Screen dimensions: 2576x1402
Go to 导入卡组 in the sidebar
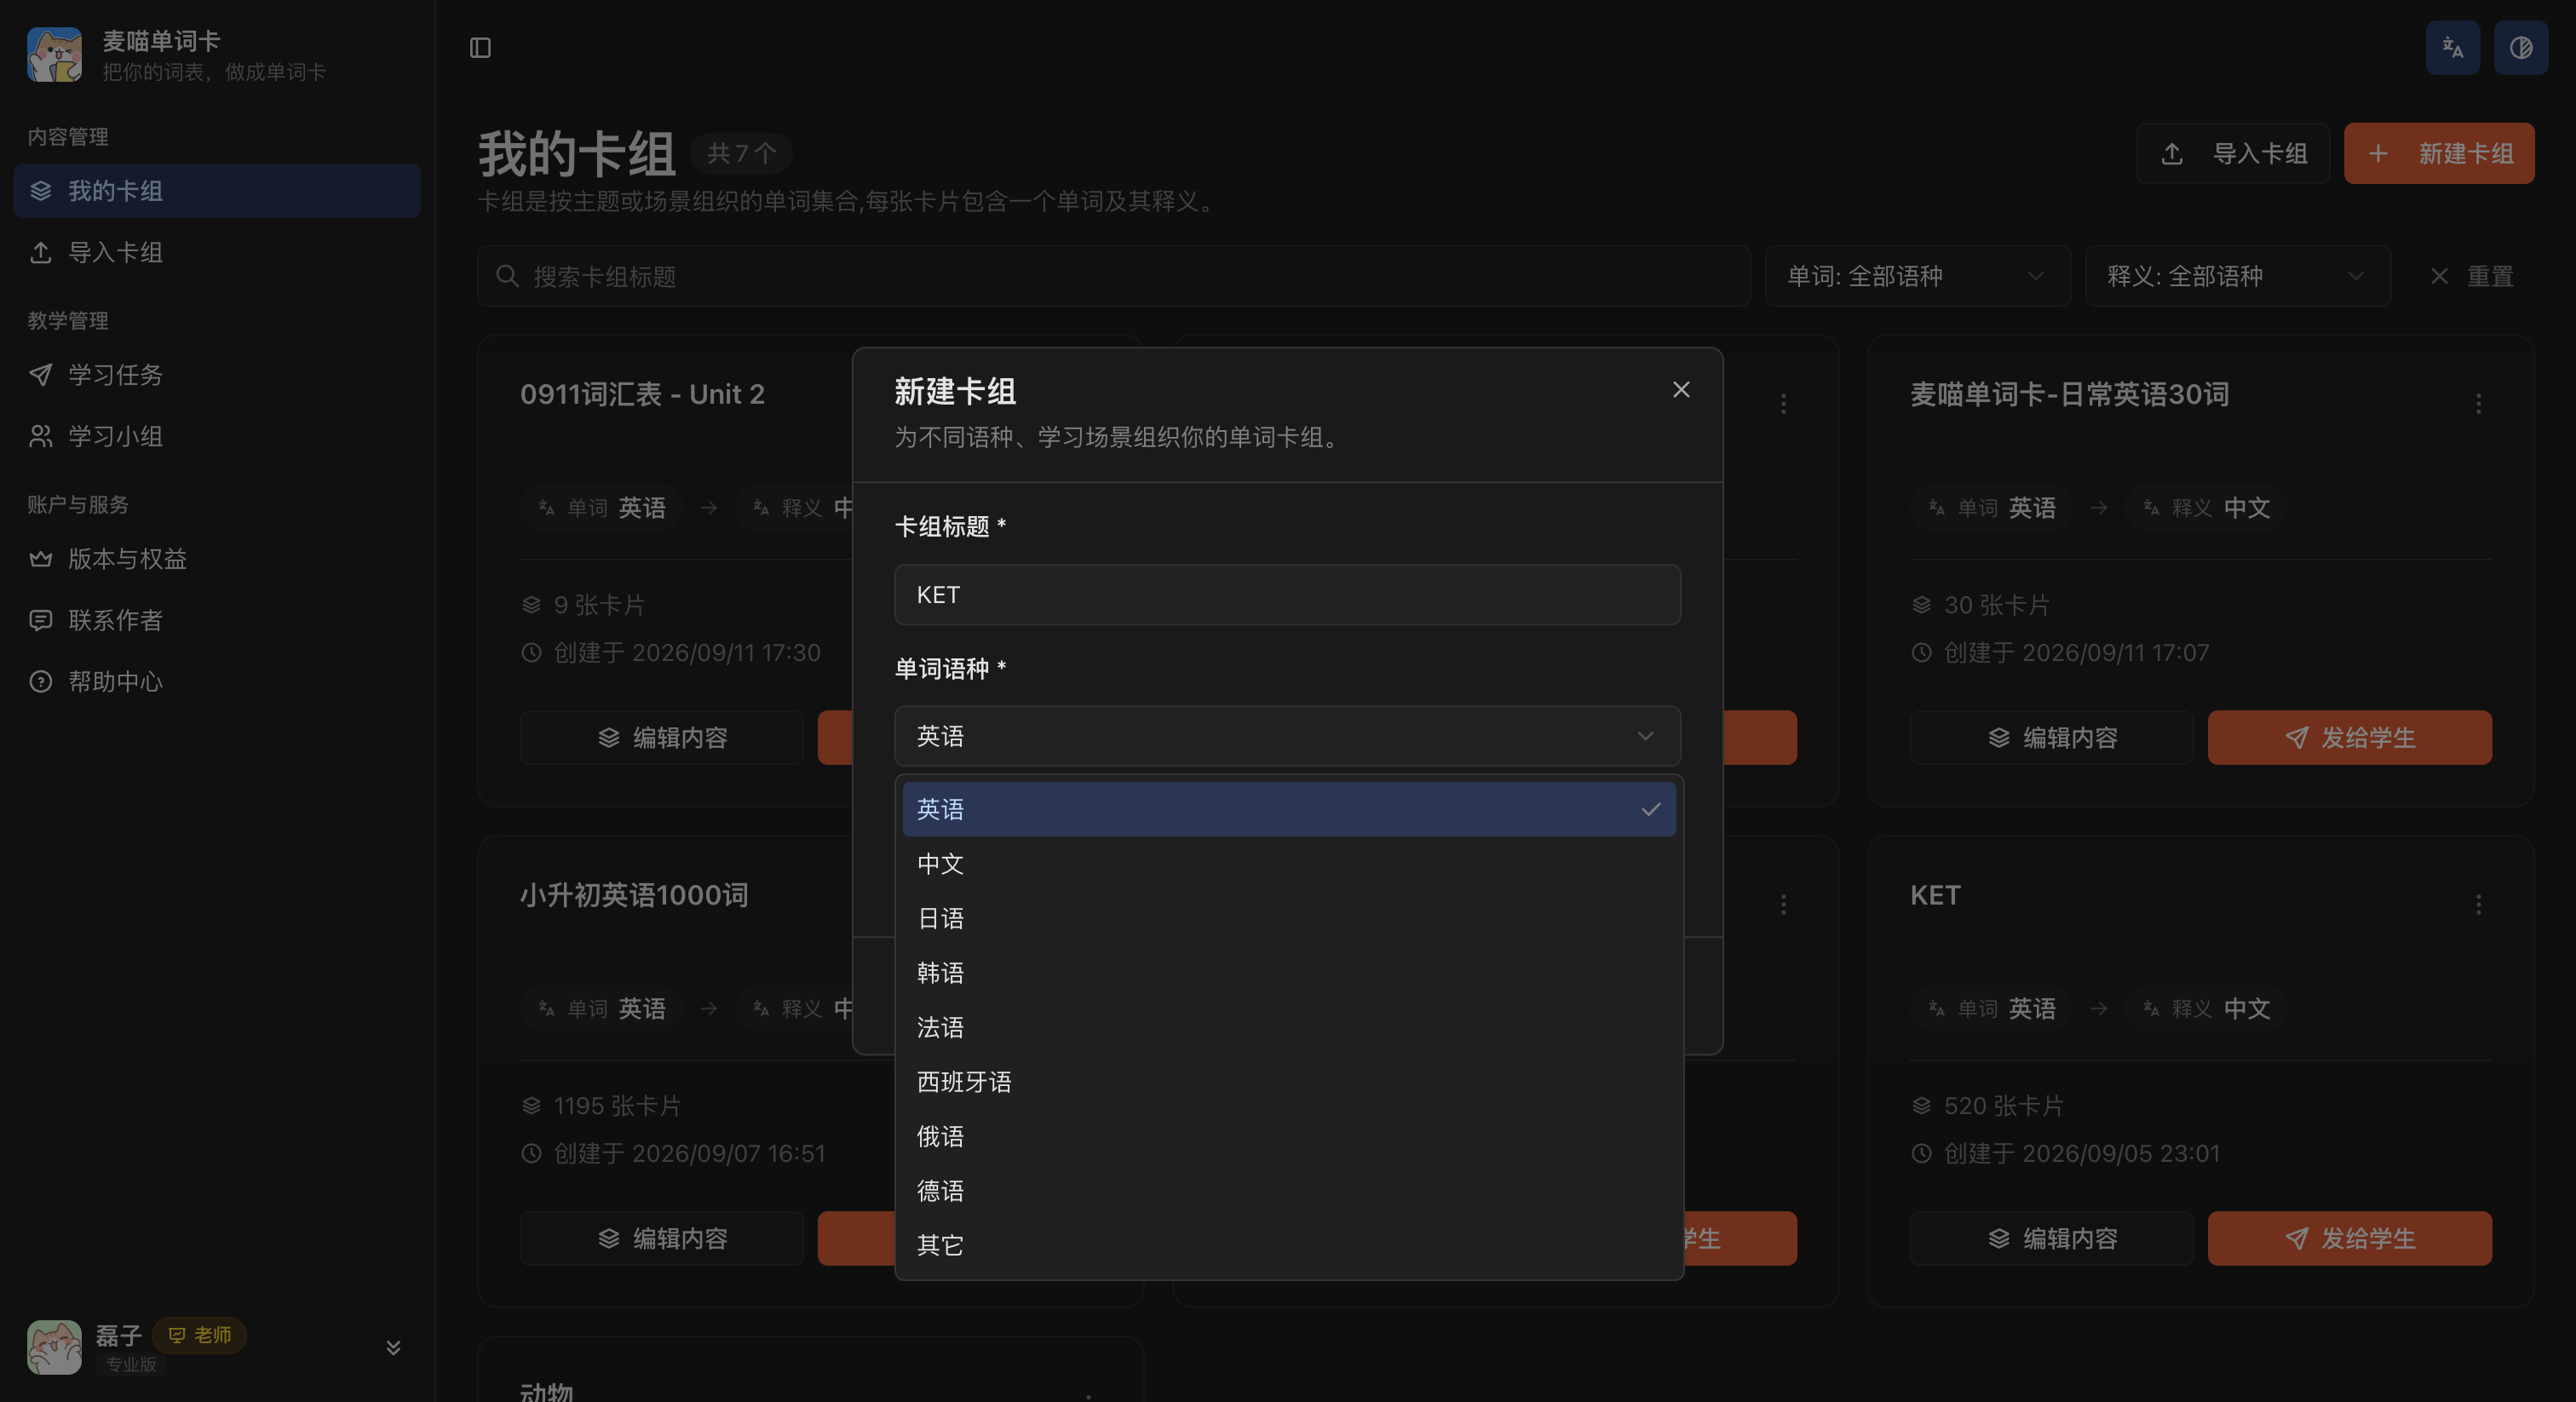click(x=217, y=252)
